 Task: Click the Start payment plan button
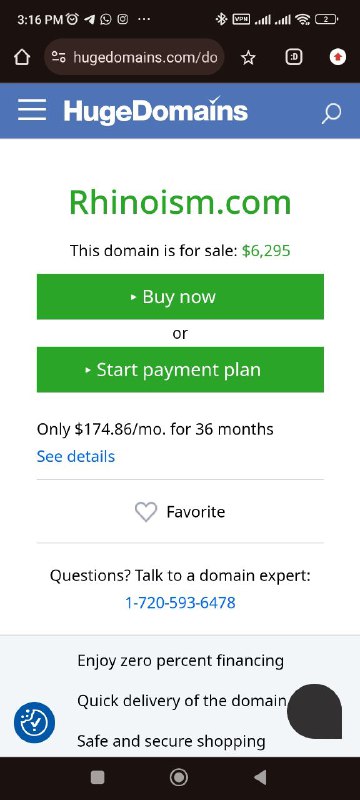click(x=180, y=369)
